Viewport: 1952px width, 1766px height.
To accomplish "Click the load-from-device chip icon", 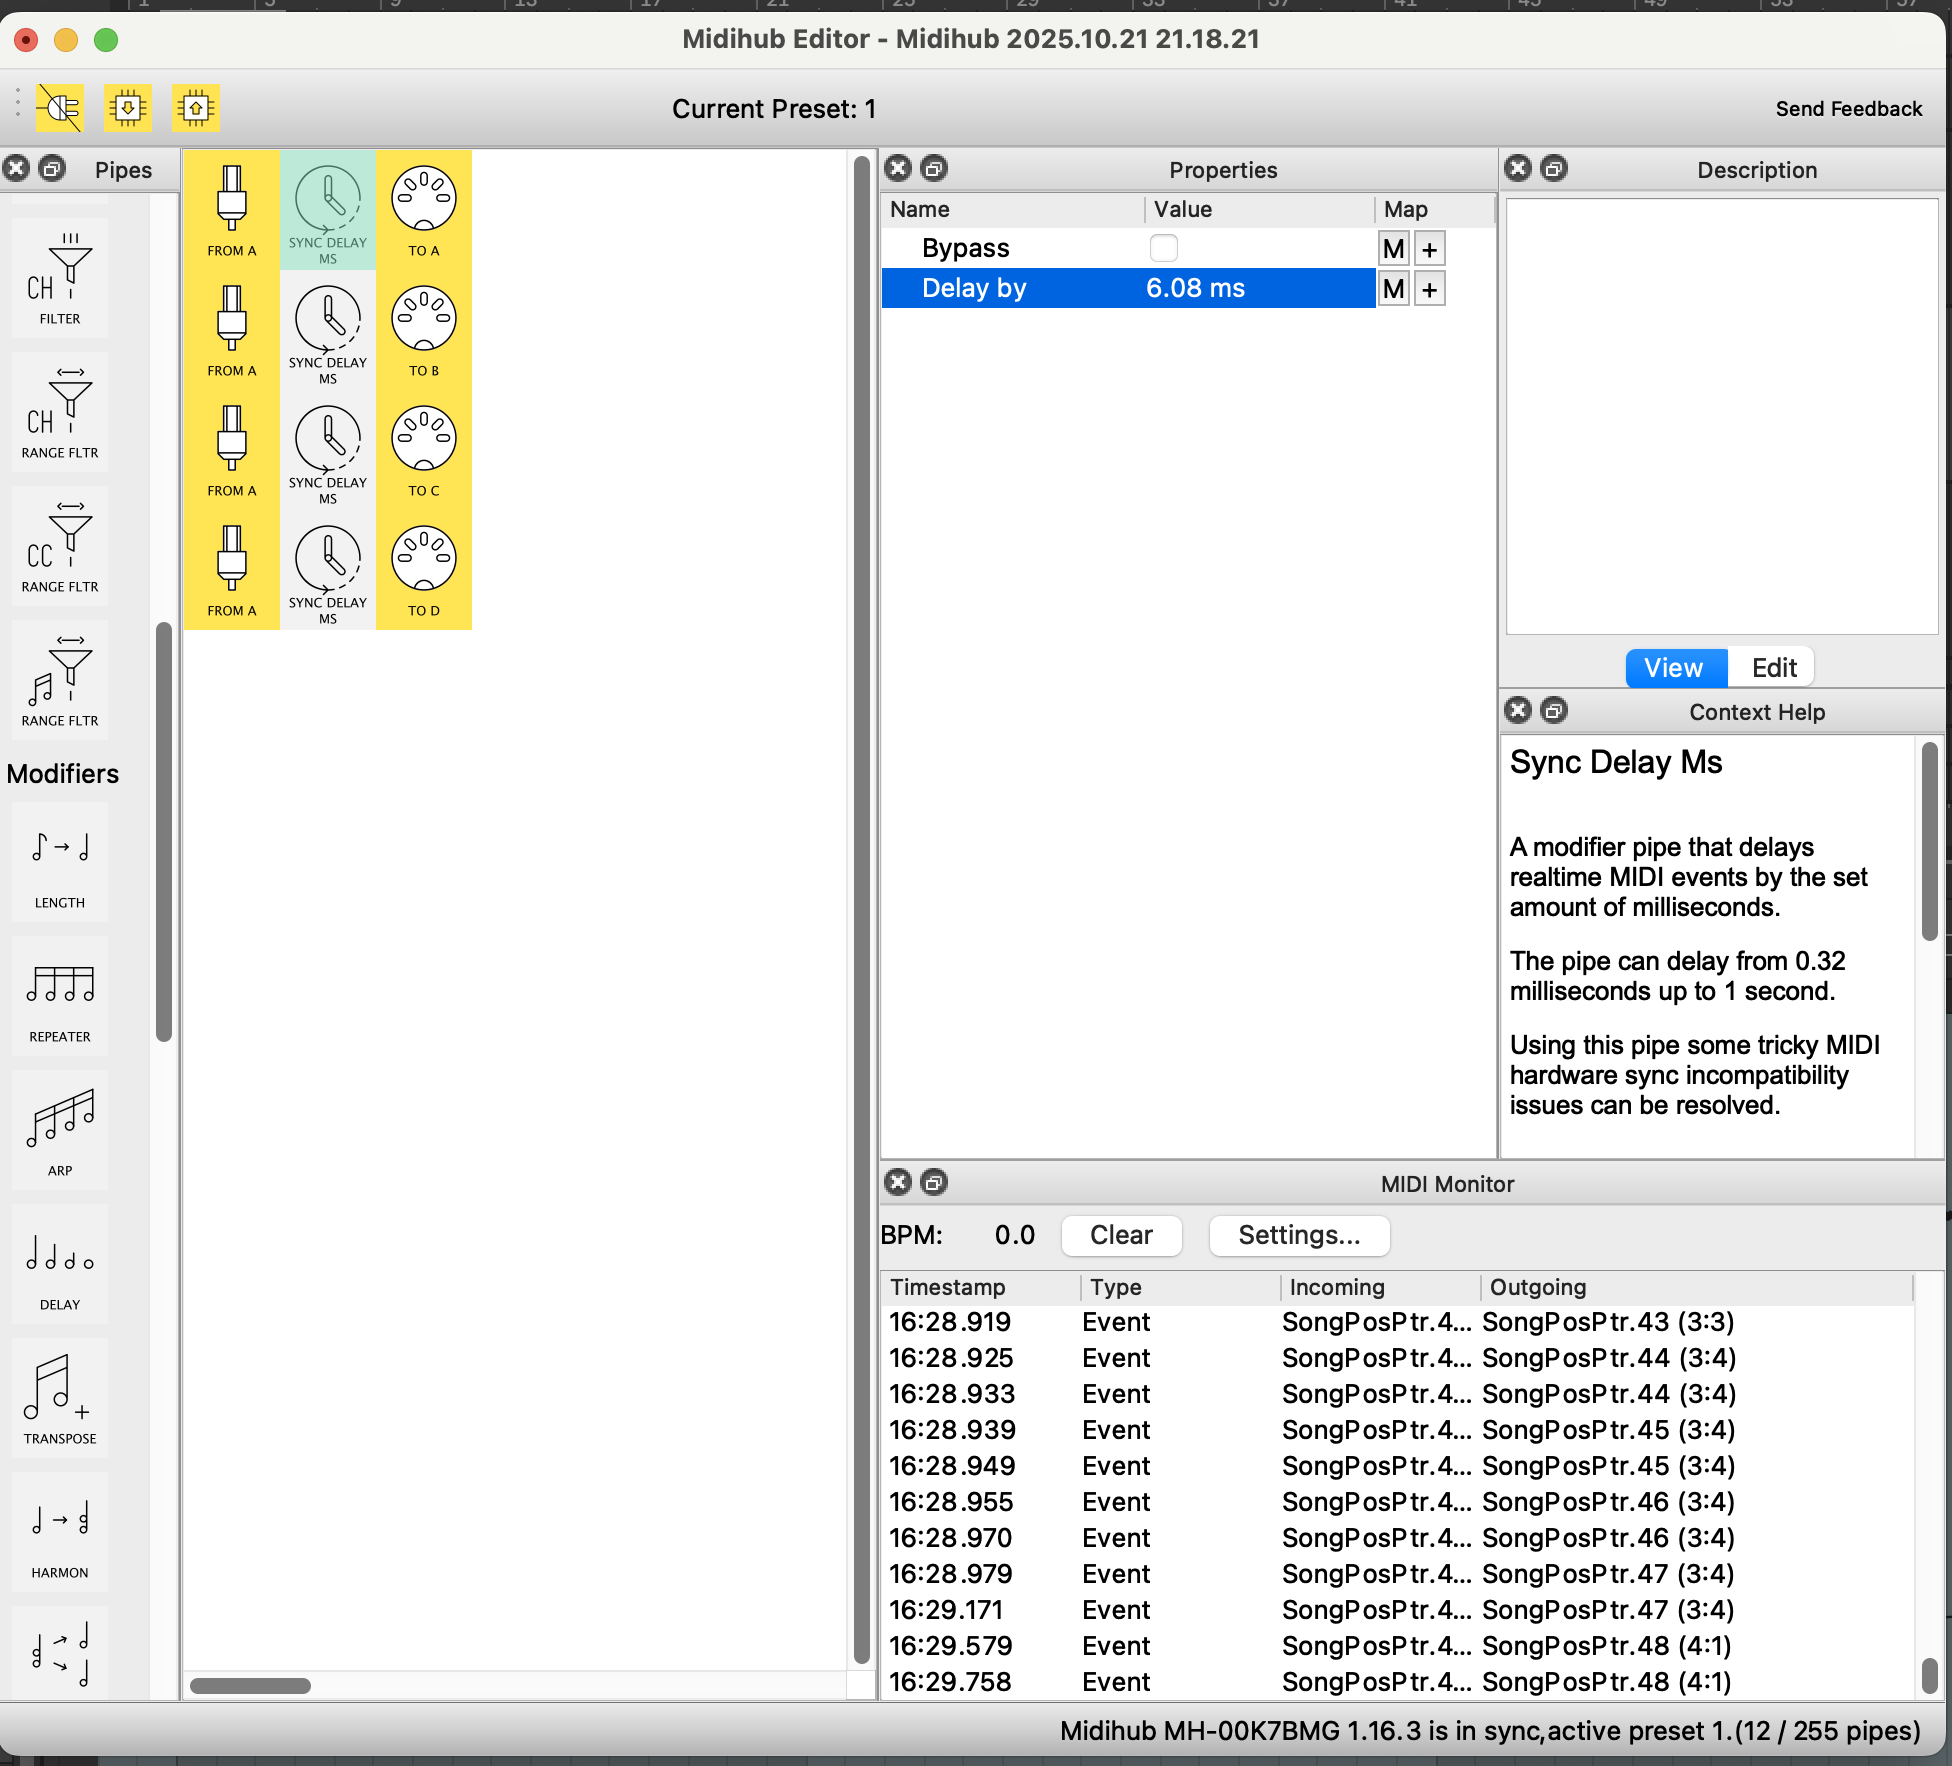I will [128, 107].
